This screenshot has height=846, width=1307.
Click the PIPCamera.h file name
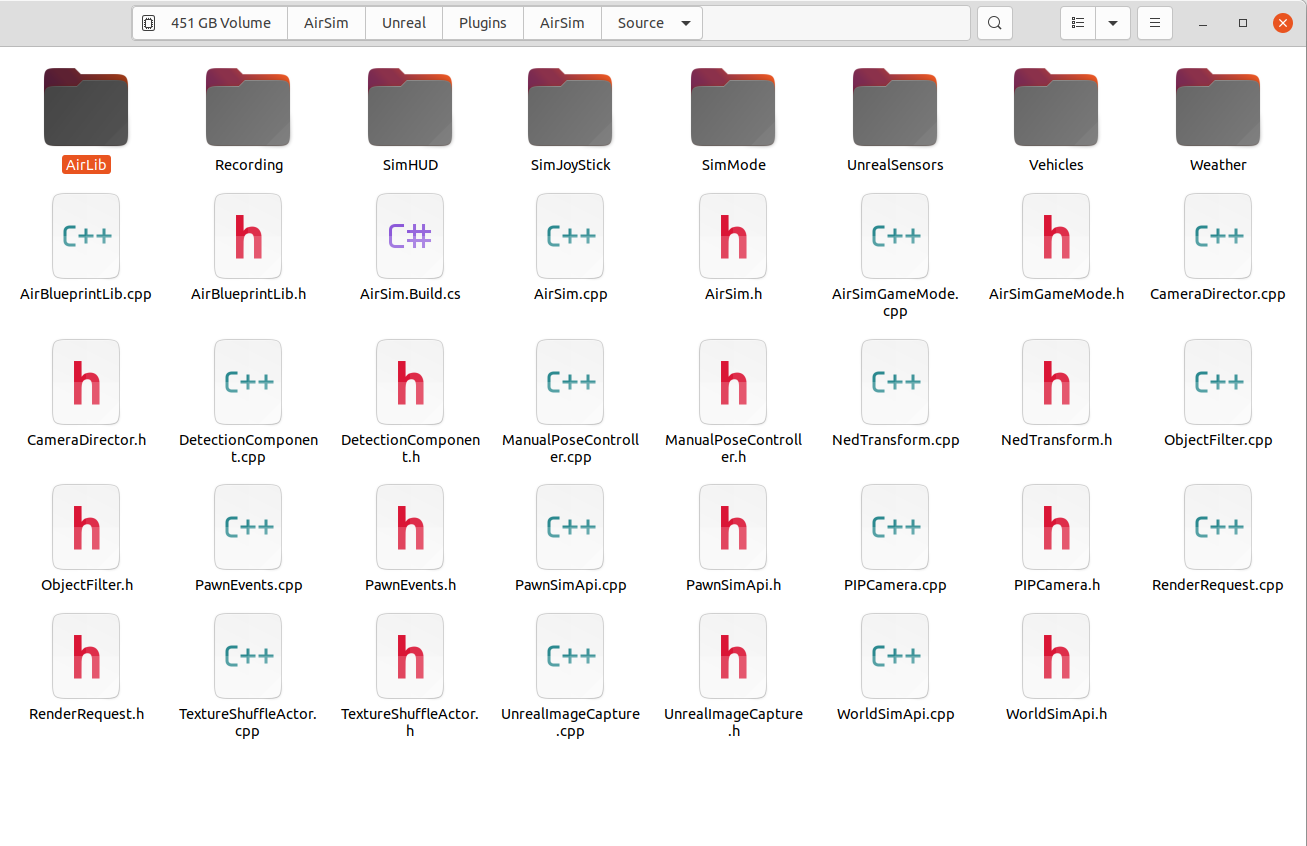pyautogui.click(x=1056, y=585)
